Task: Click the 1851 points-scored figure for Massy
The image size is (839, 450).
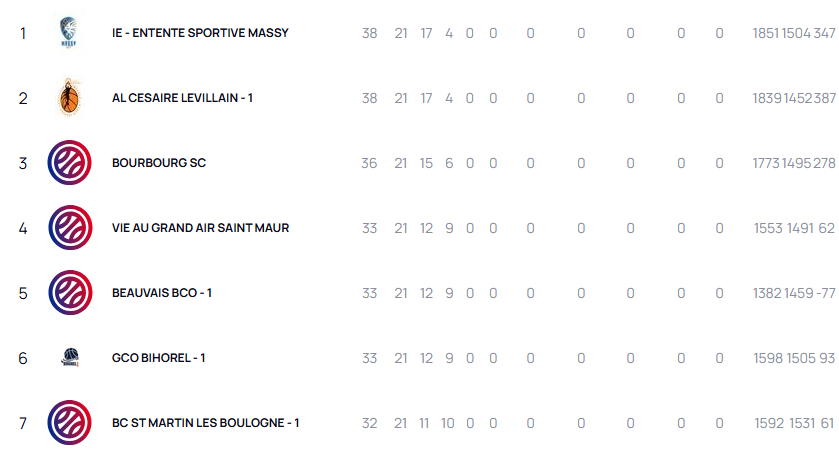Action: coord(765,33)
